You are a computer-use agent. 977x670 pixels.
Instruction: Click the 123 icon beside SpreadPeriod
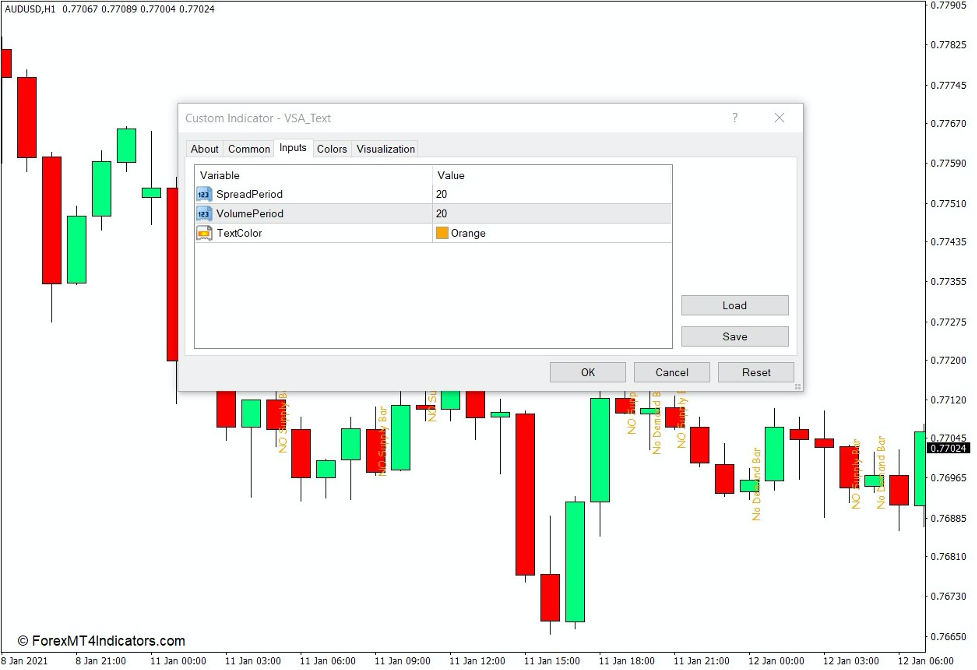click(x=204, y=194)
